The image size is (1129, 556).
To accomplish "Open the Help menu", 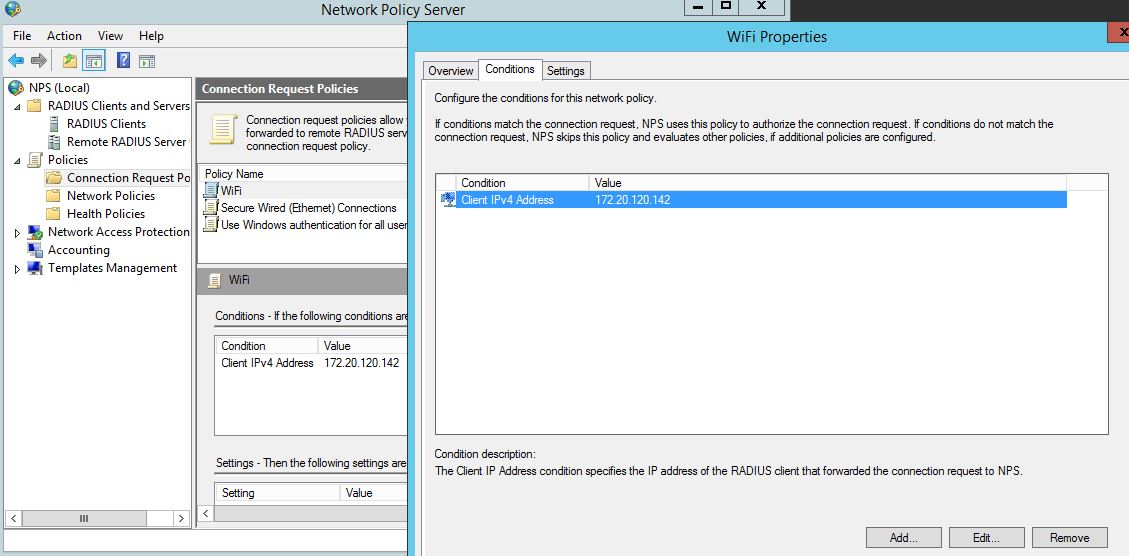I will point(151,36).
